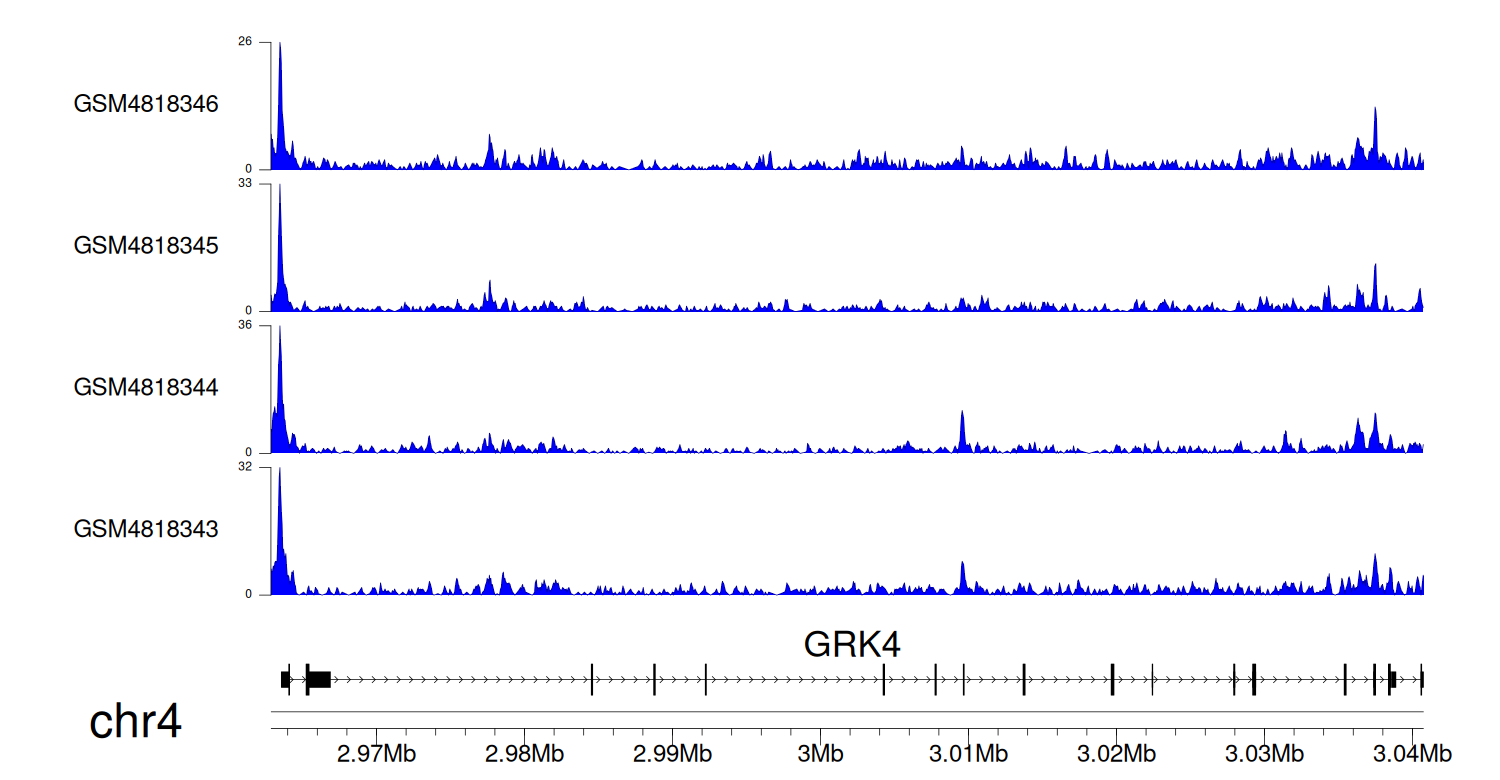
Task: Select the 3.02Mb position label
Action: pyautogui.click(x=1115, y=753)
